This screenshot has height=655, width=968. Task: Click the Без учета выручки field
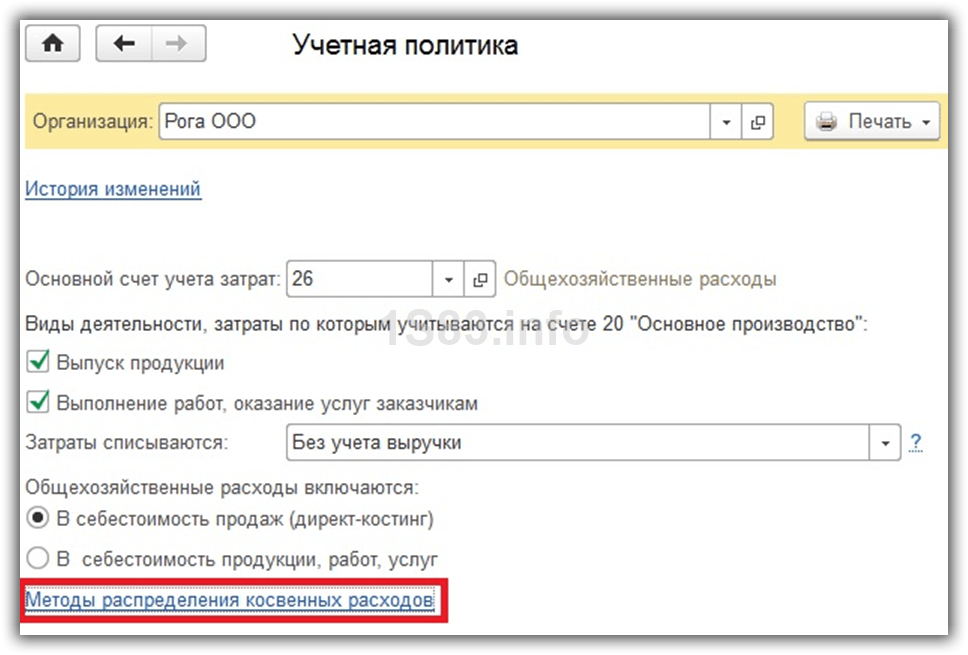point(578,443)
